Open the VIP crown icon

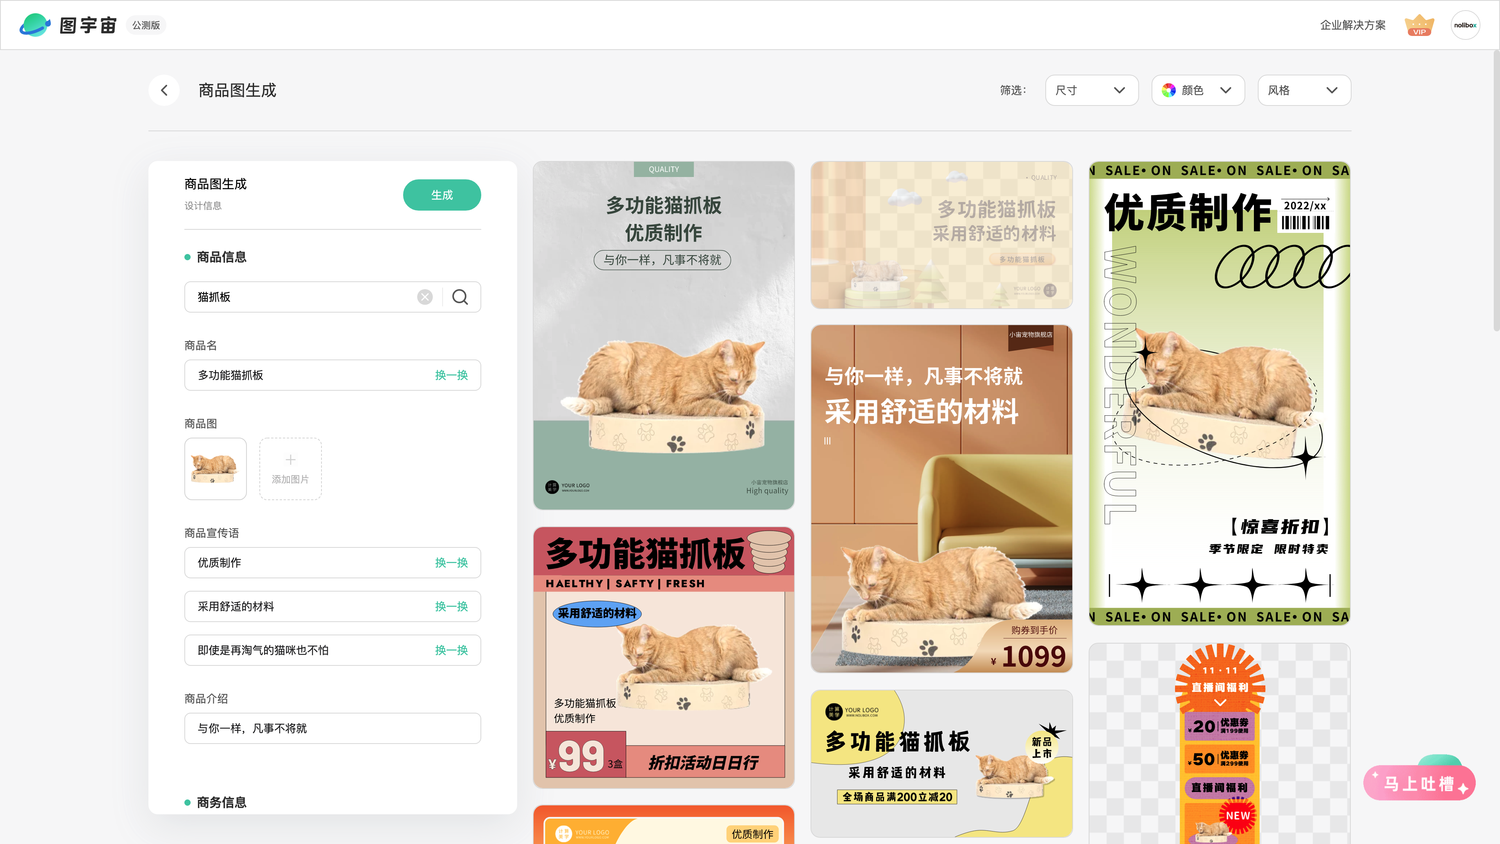coord(1419,25)
